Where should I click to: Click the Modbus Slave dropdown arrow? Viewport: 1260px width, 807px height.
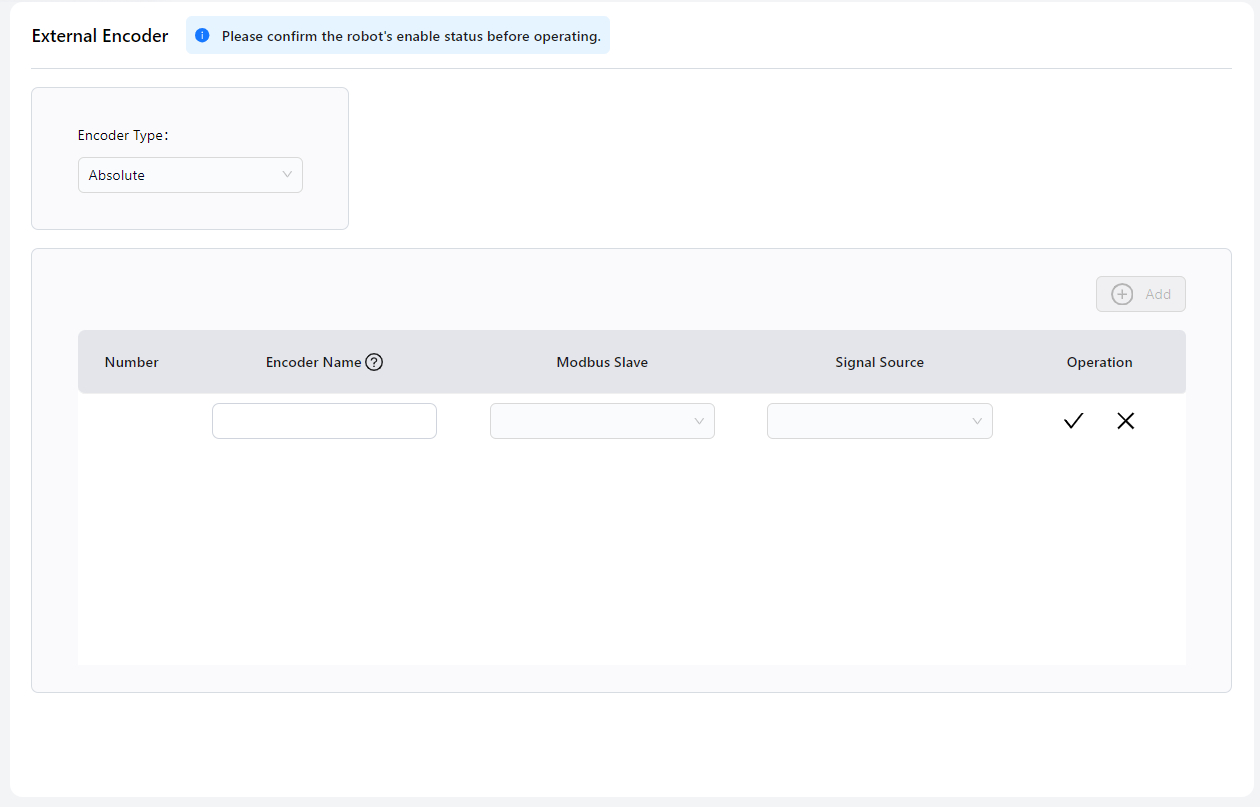(699, 421)
